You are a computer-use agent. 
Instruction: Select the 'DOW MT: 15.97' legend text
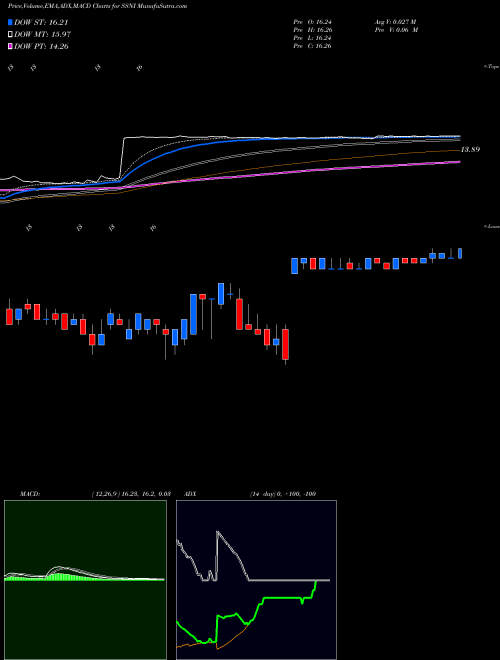[42, 35]
